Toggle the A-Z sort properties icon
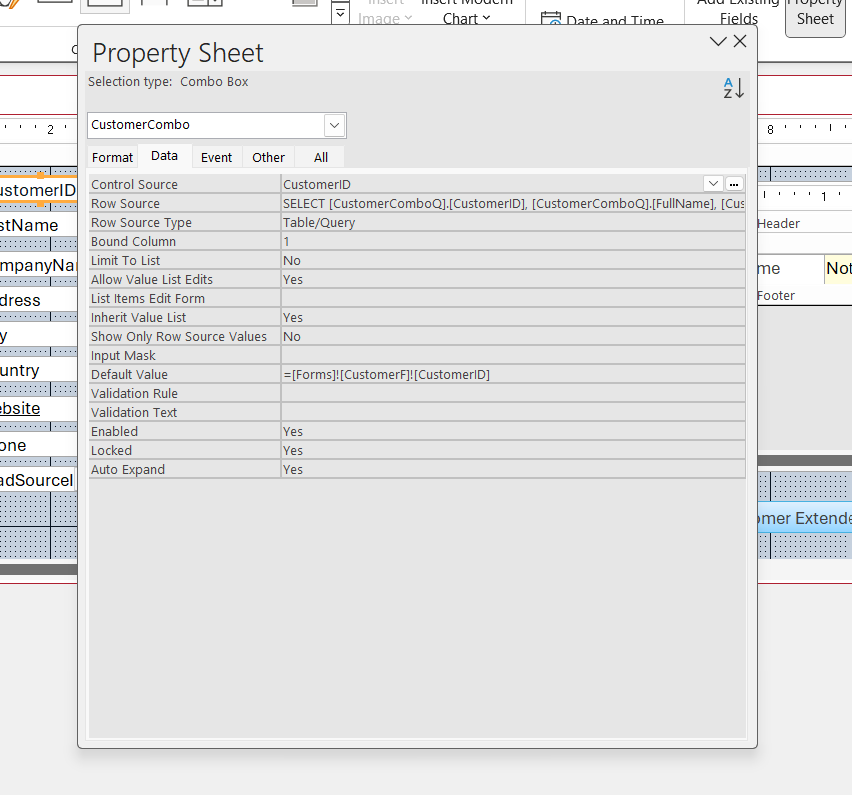 tap(733, 88)
